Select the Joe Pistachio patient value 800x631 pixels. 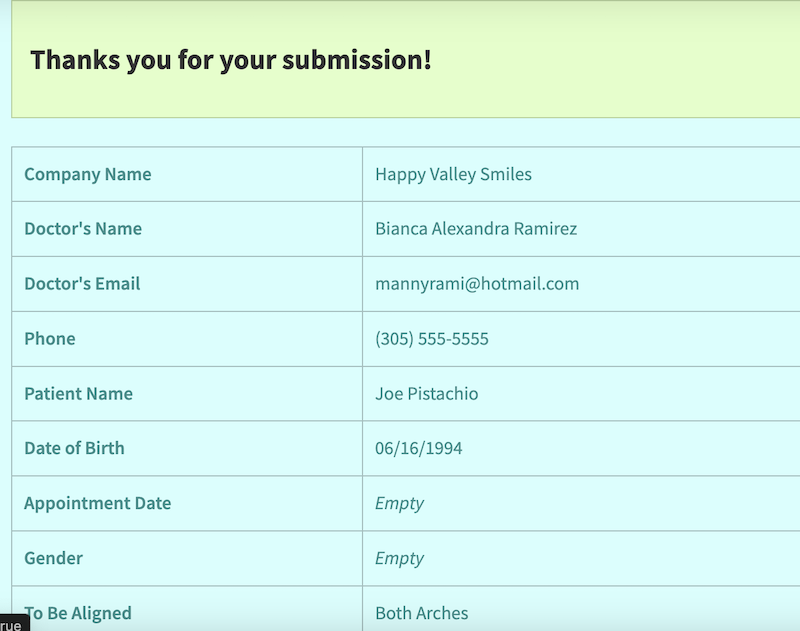(427, 394)
